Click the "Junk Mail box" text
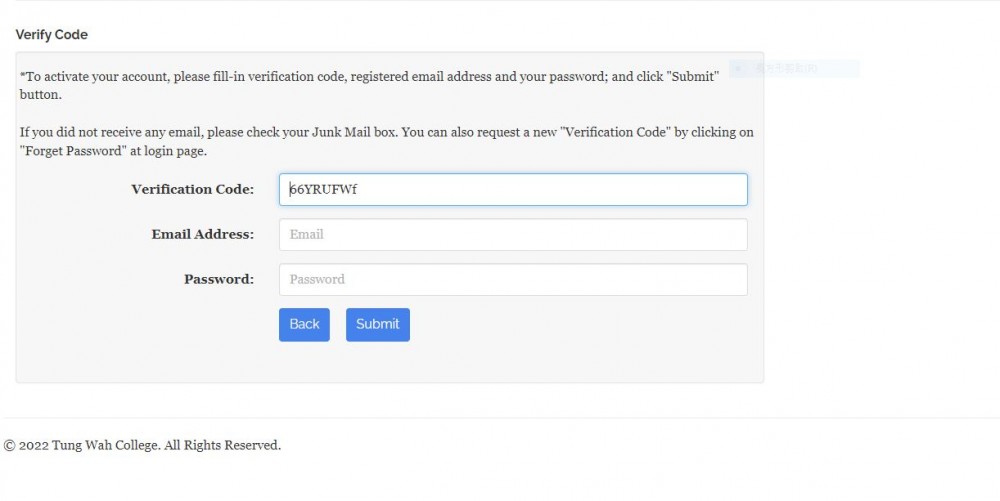Viewport: 1000px width, 501px height. [x=353, y=132]
